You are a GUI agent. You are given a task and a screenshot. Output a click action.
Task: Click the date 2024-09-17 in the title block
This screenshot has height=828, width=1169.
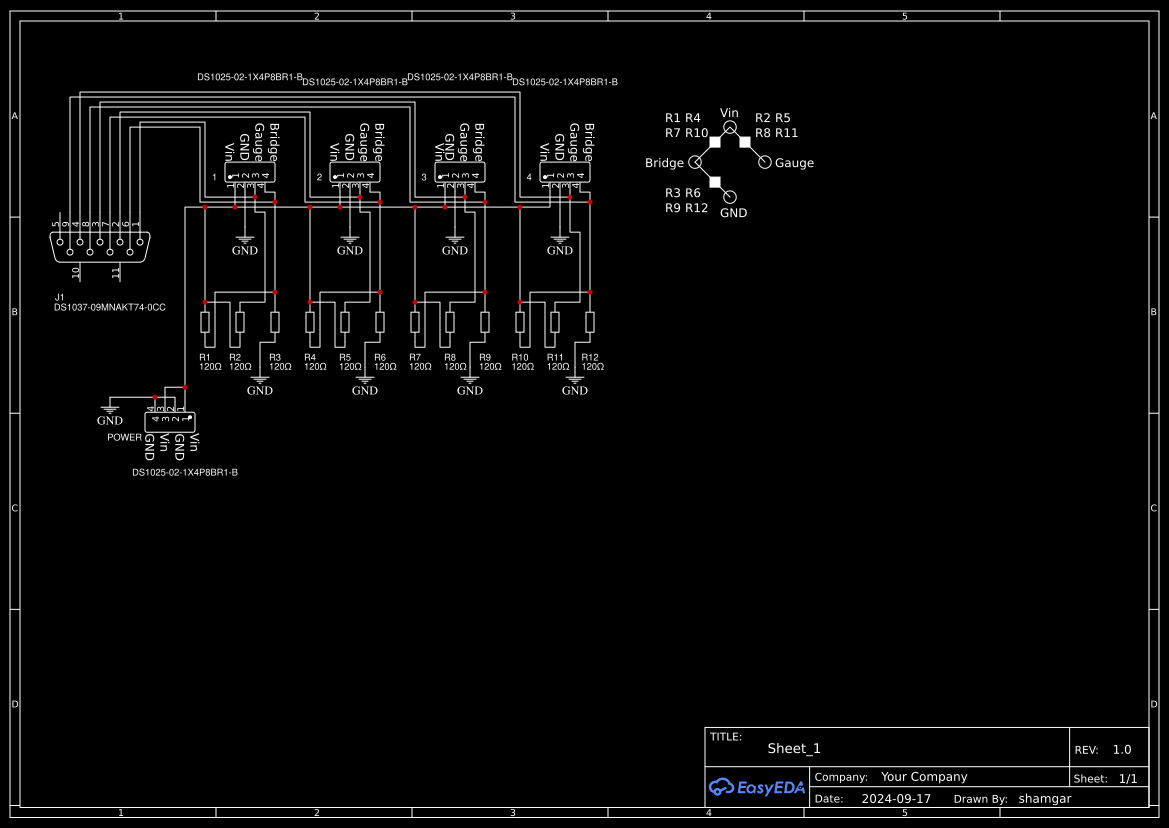[x=898, y=798]
